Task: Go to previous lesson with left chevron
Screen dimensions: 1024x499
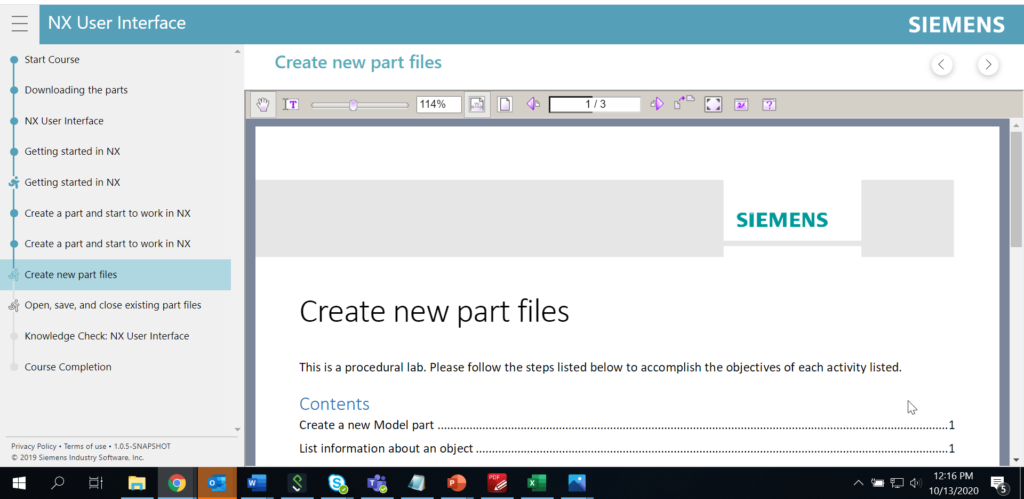Action: pyautogui.click(x=941, y=65)
